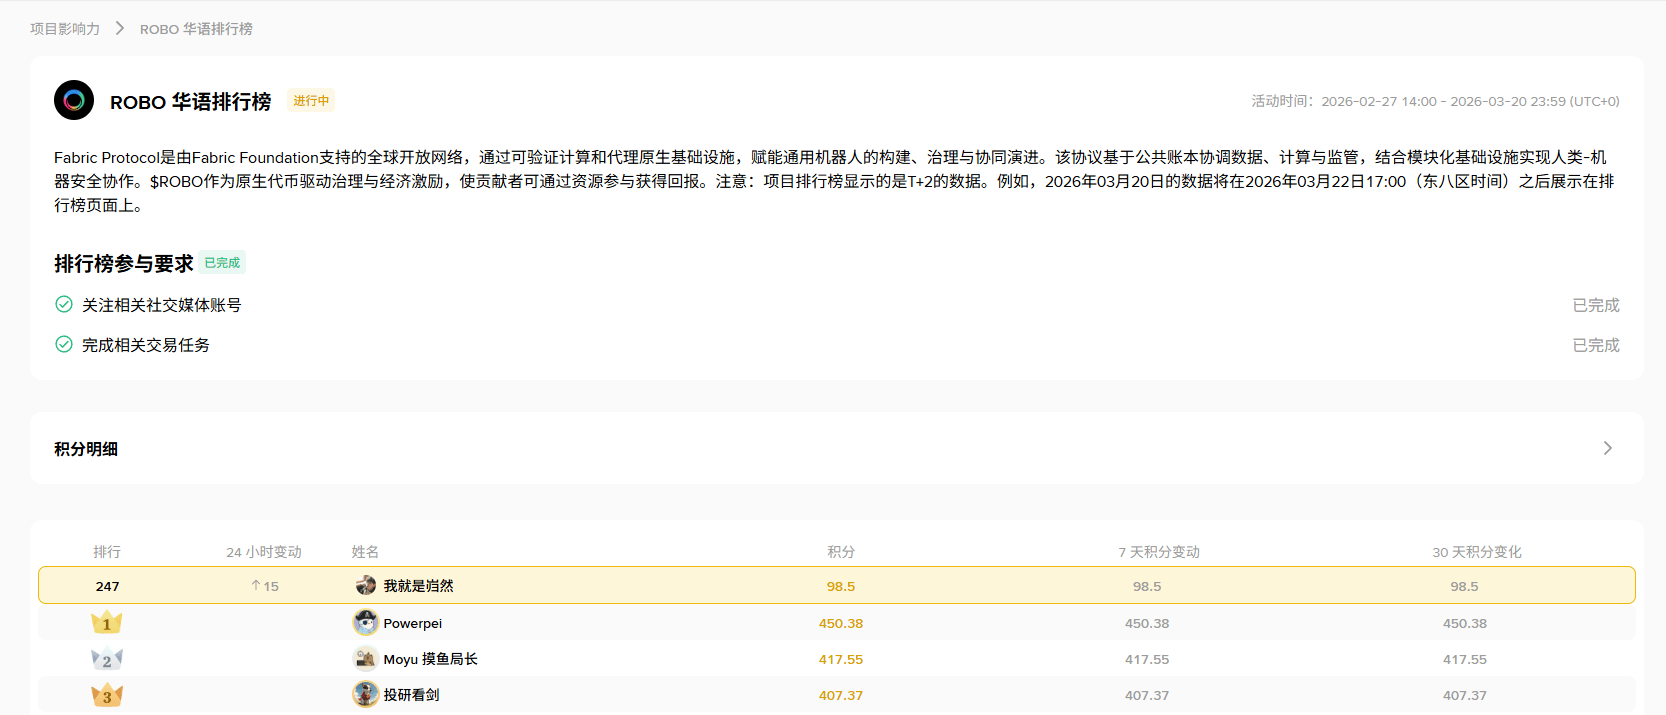The height and width of the screenshot is (715, 1666).
Task: Click the silver crown rank 2 icon
Action: [107, 659]
